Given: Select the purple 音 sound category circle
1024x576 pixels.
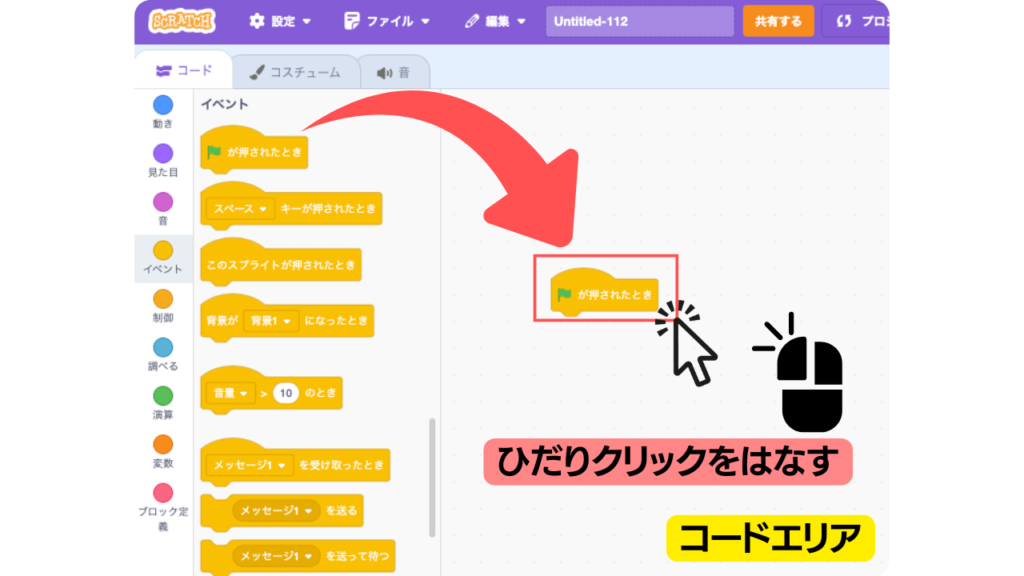Looking at the screenshot, I should pyautogui.click(x=163, y=202).
